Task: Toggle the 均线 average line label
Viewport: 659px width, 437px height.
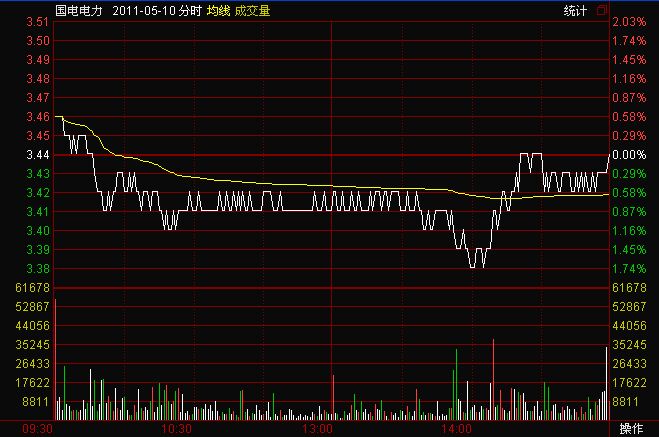Action: click(x=218, y=9)
